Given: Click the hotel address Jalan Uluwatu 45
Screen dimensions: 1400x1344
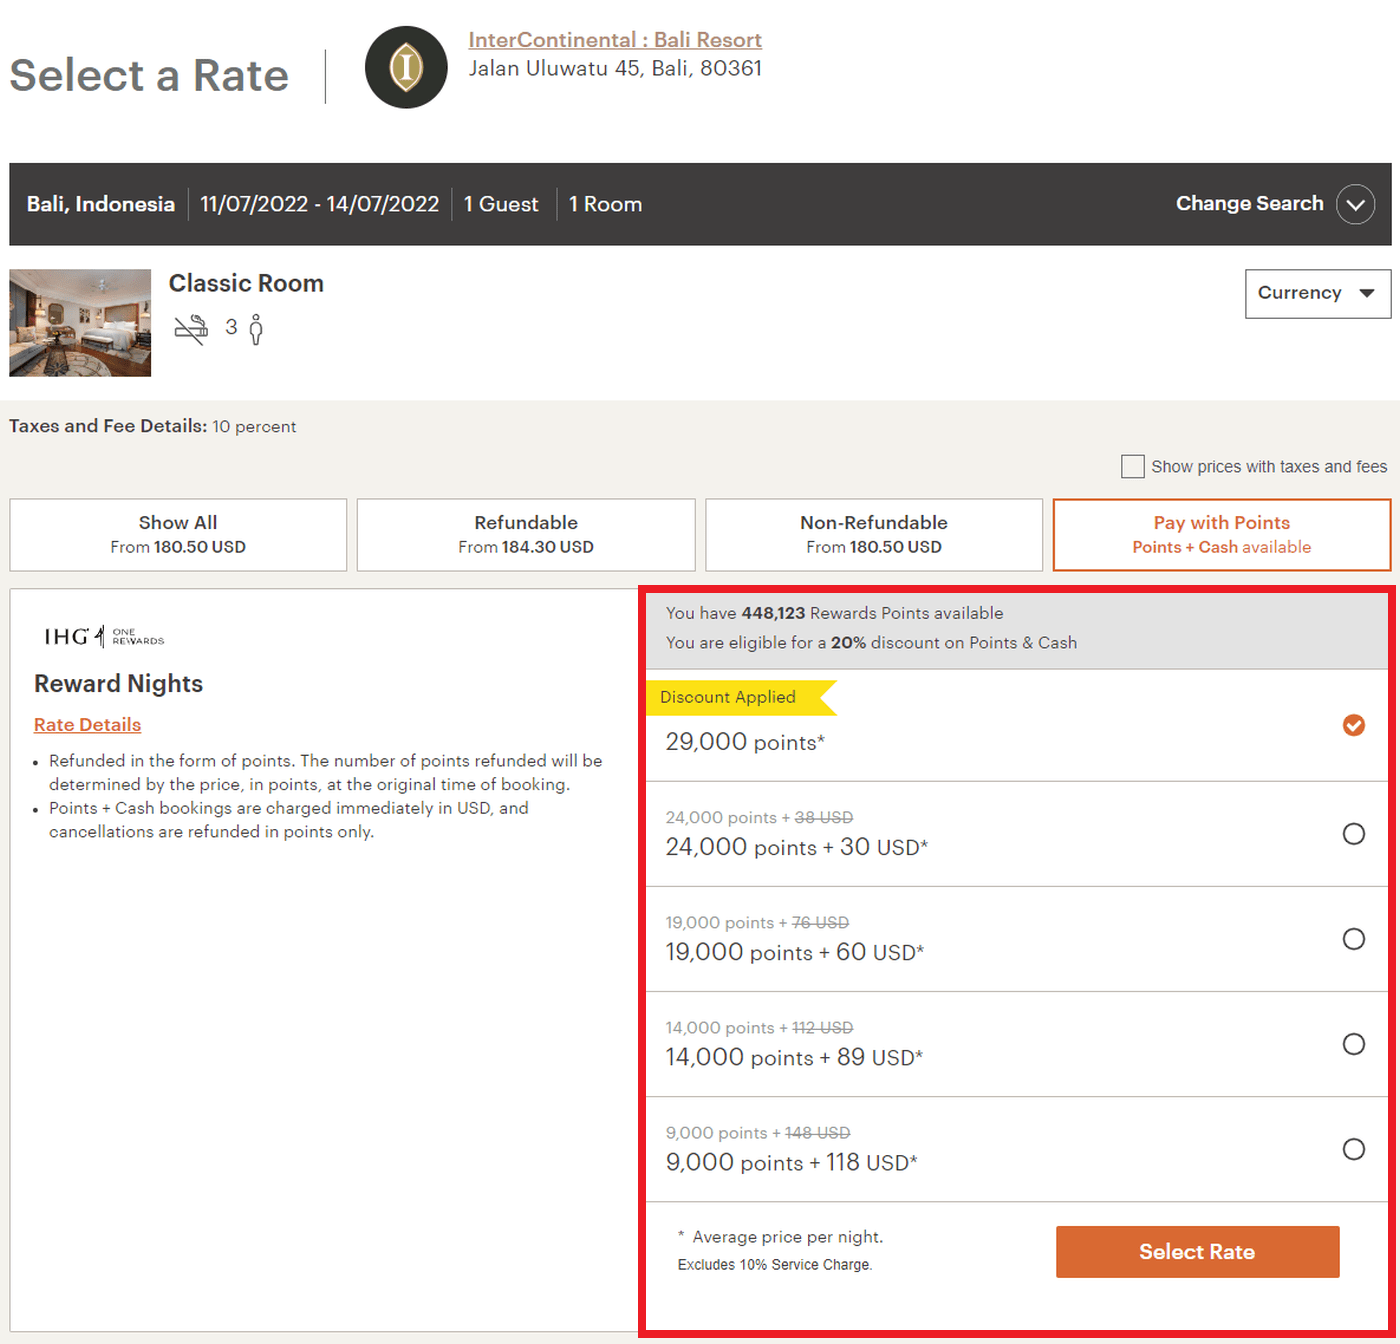Looking at the screenshot, I should [615, 69].
